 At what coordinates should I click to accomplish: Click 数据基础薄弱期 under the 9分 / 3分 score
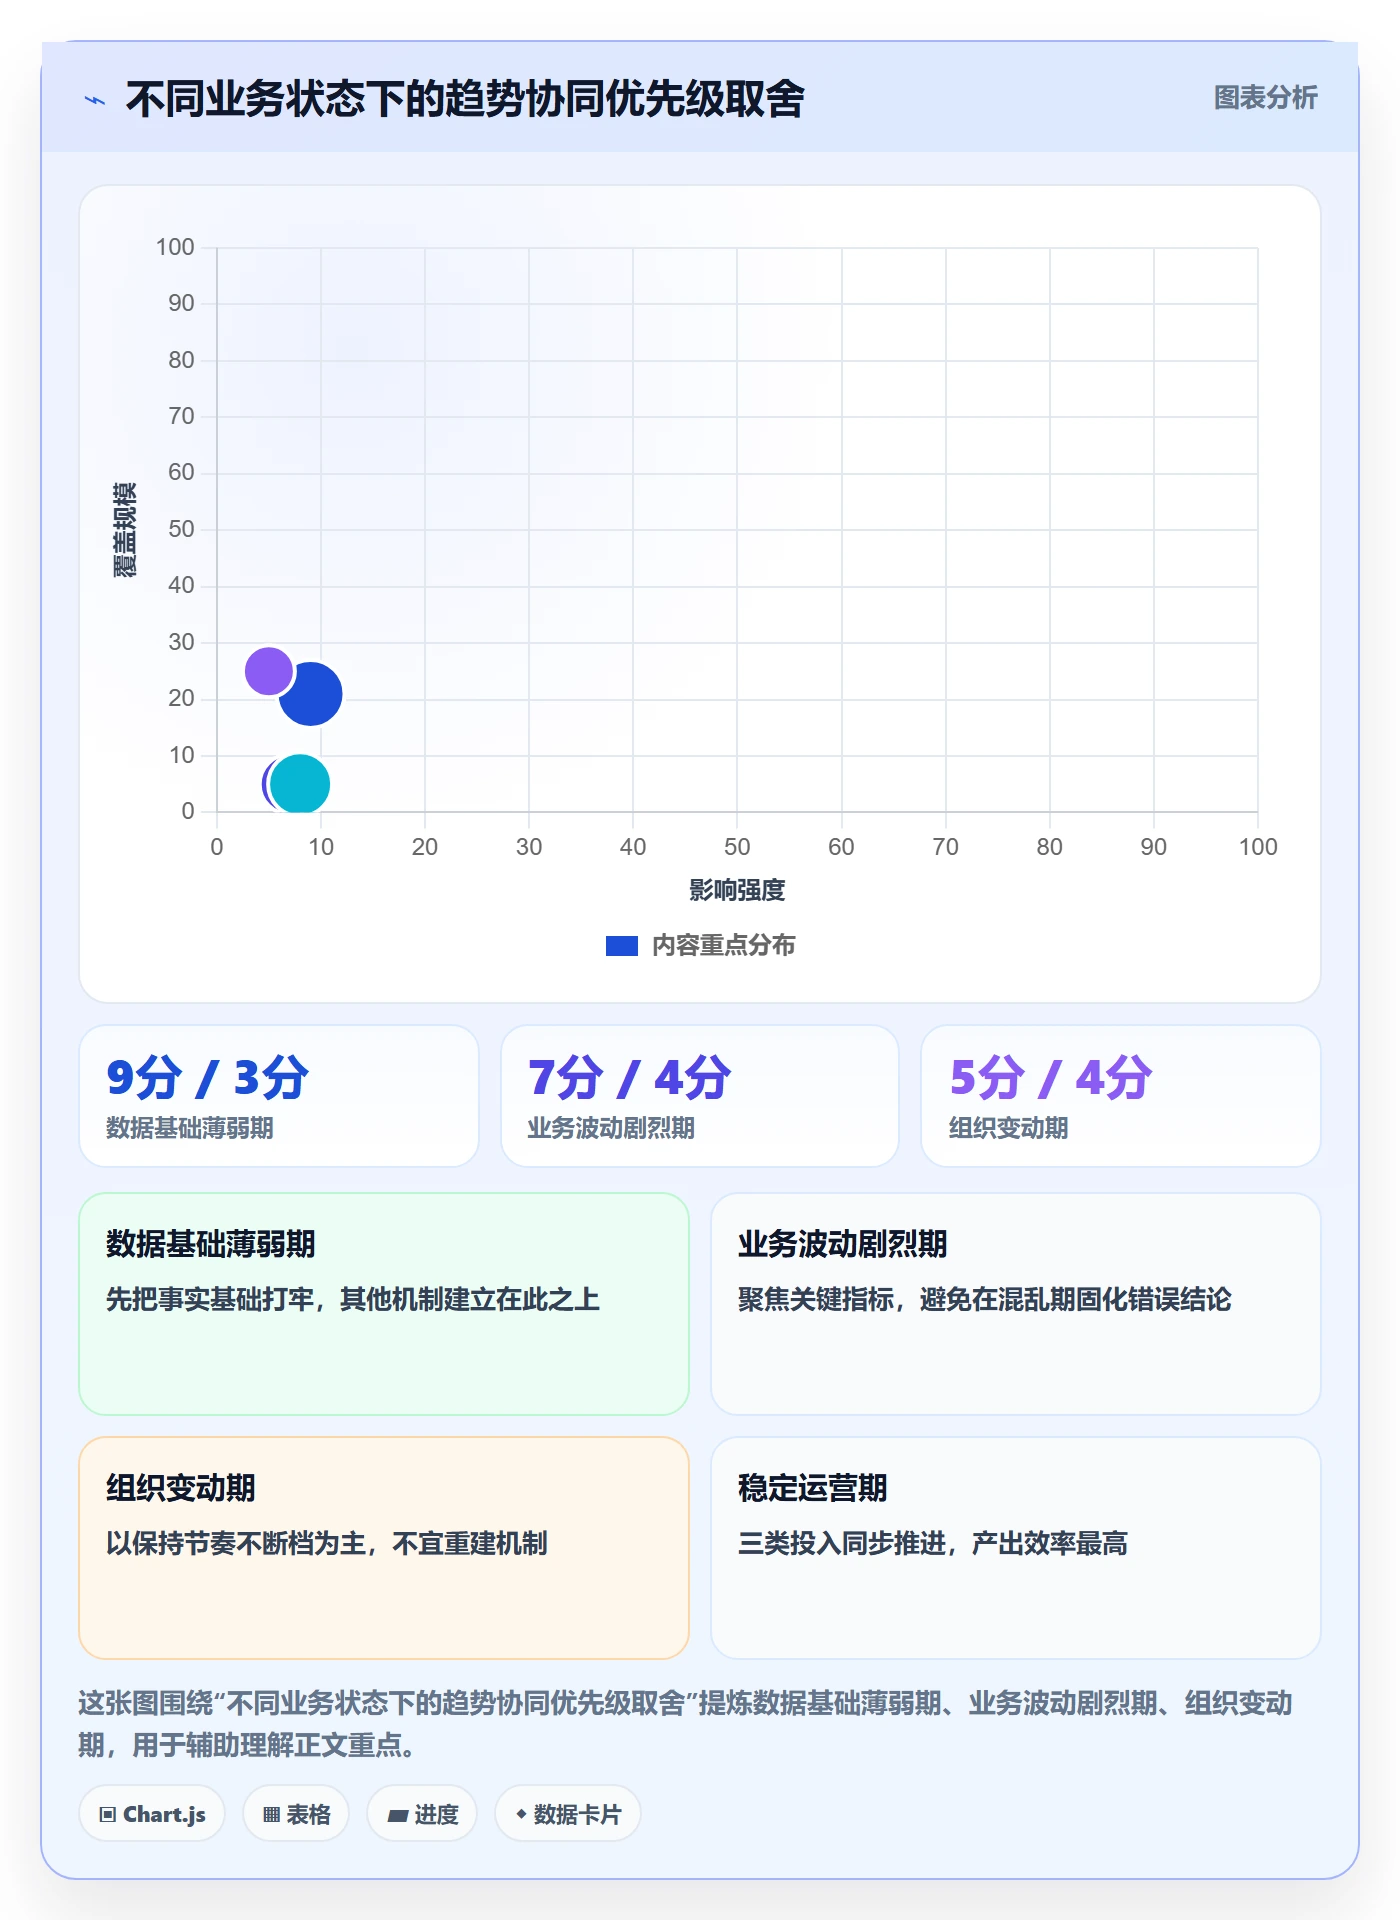190,1128
